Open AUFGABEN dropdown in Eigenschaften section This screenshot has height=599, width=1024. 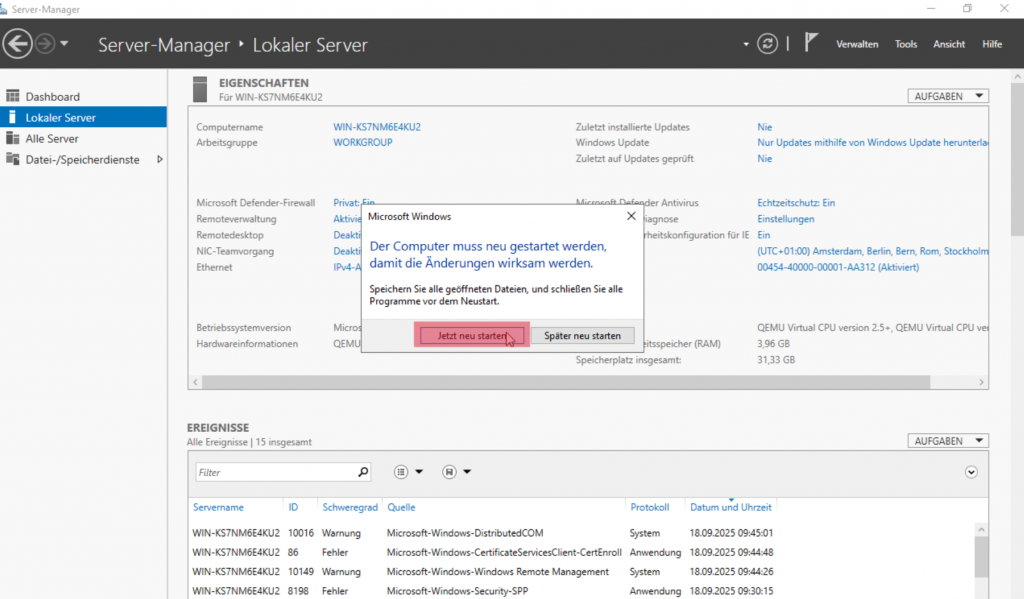(948, 96)
